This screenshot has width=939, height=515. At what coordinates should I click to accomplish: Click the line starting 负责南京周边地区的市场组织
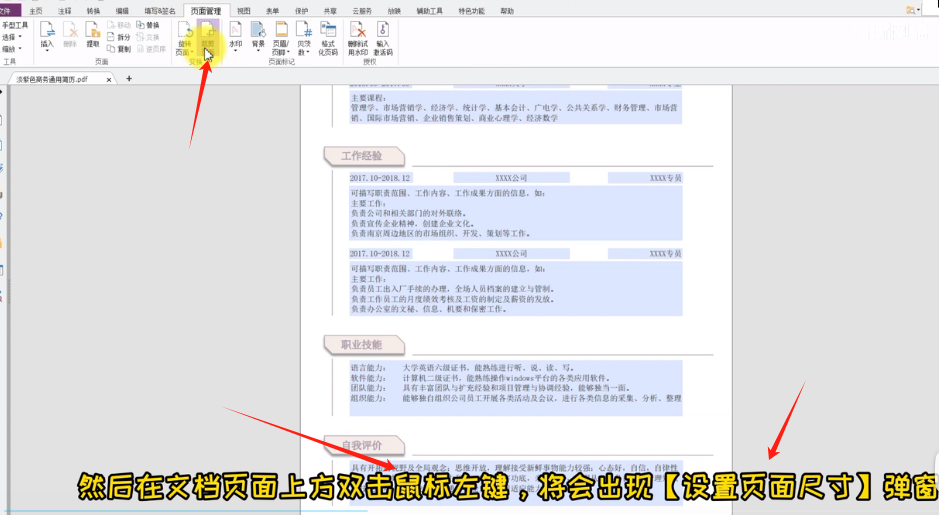pyautogui.click(x=440, y=234)
